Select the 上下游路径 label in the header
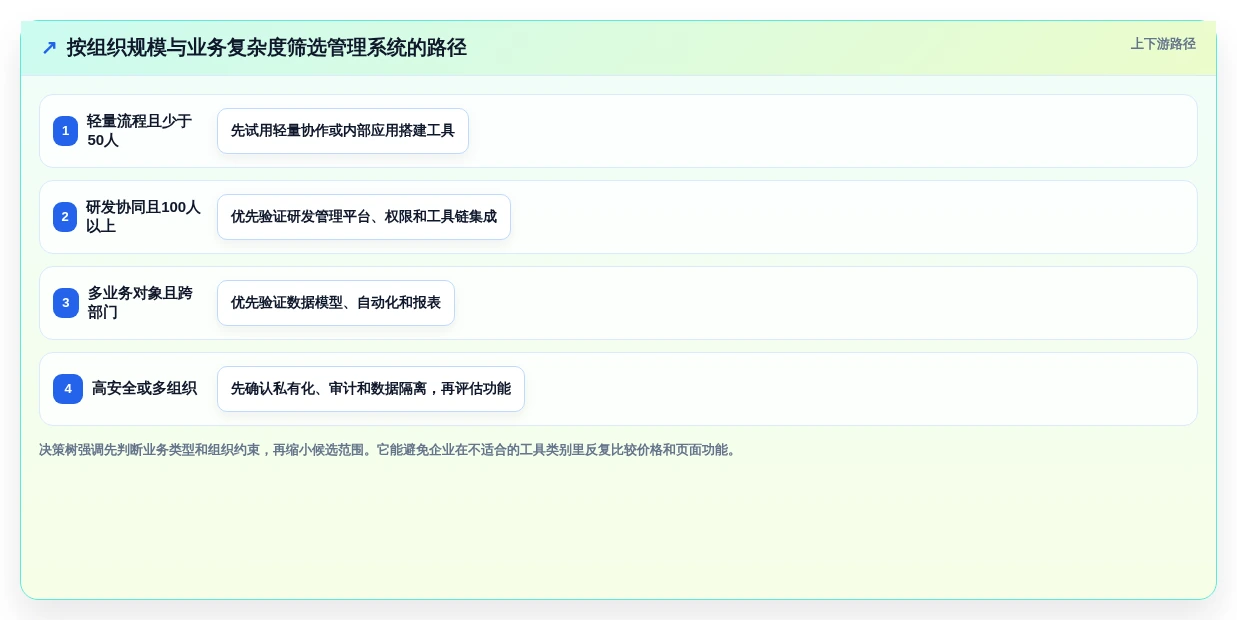This screenshot has width=1237, height=620. tap(1163, 44)
